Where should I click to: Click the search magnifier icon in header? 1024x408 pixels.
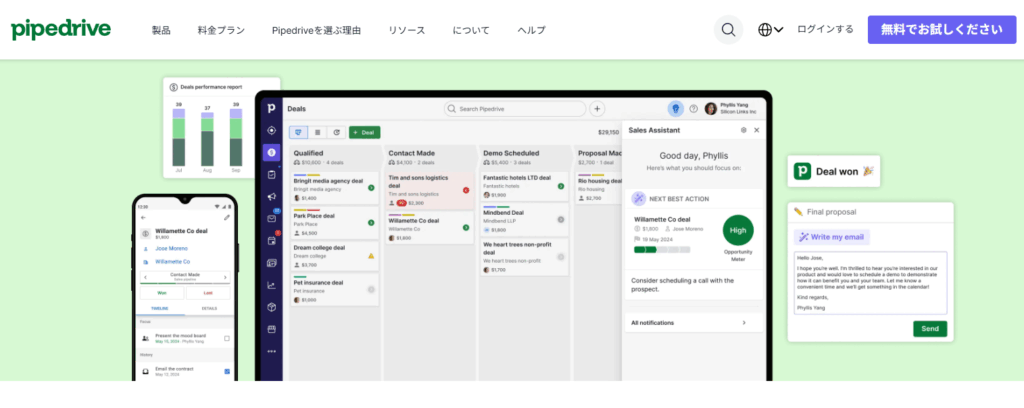point(728,30)
